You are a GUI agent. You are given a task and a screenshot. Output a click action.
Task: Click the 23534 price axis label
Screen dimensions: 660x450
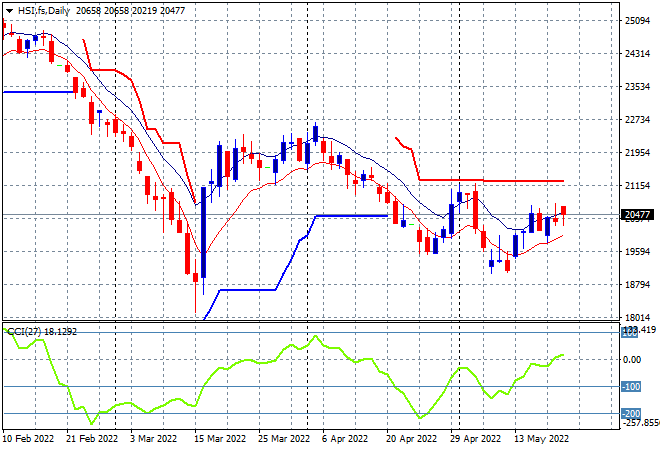tap(637, 86)
